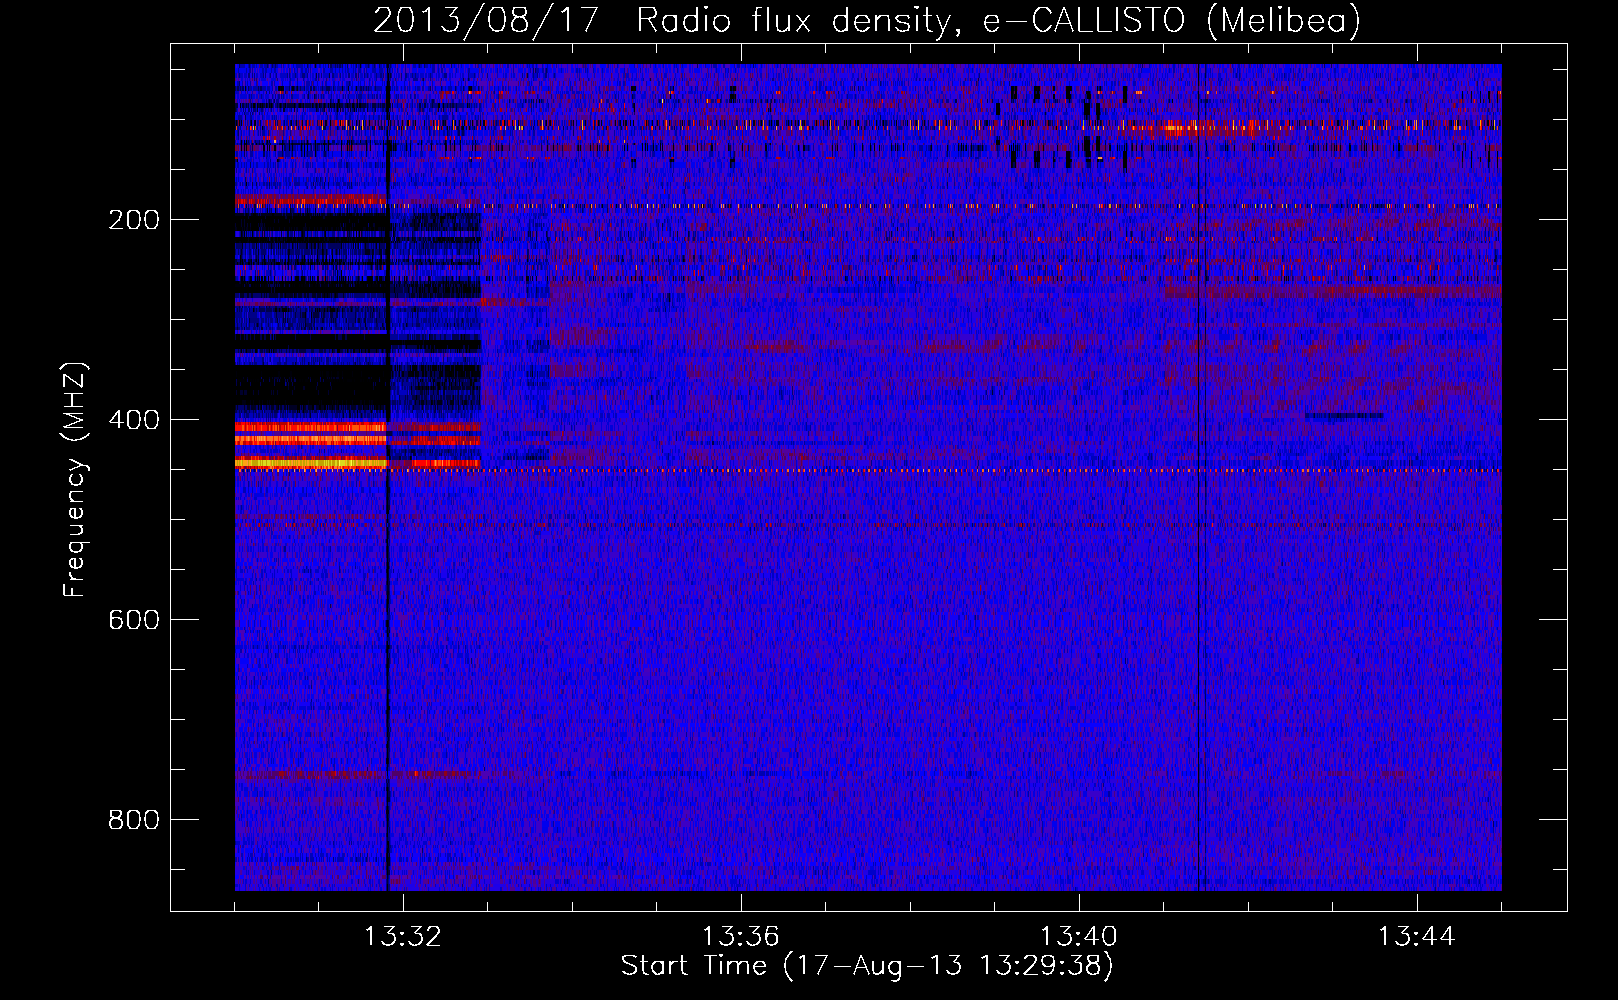Click the 'Frequency (MHZ)' axis label
This screenshot has width=1618, height=1000.
pos(76,480)
